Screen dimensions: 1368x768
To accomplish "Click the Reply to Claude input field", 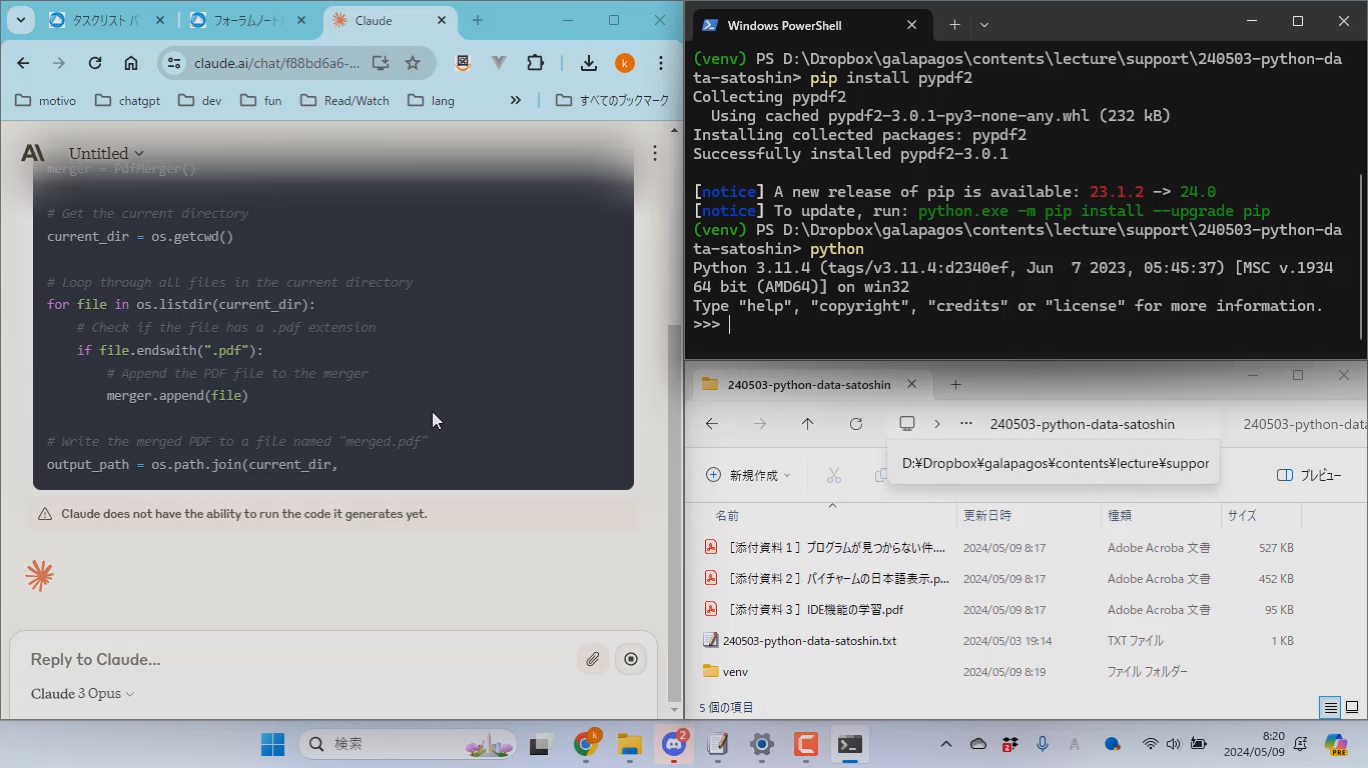I will (x=300, y=659).
